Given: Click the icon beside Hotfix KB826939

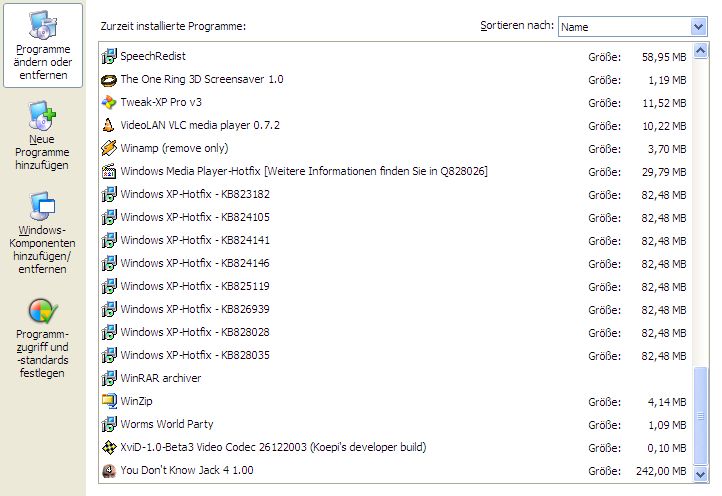Looking at the screenshot, I should point(109,309).
